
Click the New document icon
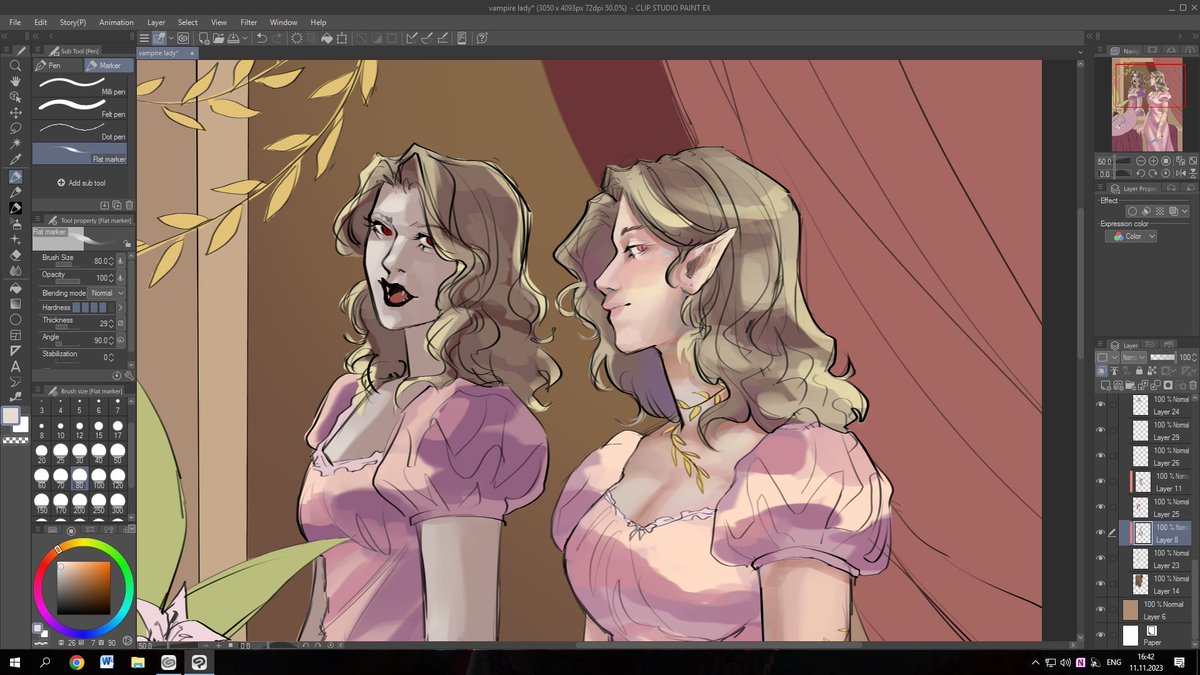click(x=204, y=39)
